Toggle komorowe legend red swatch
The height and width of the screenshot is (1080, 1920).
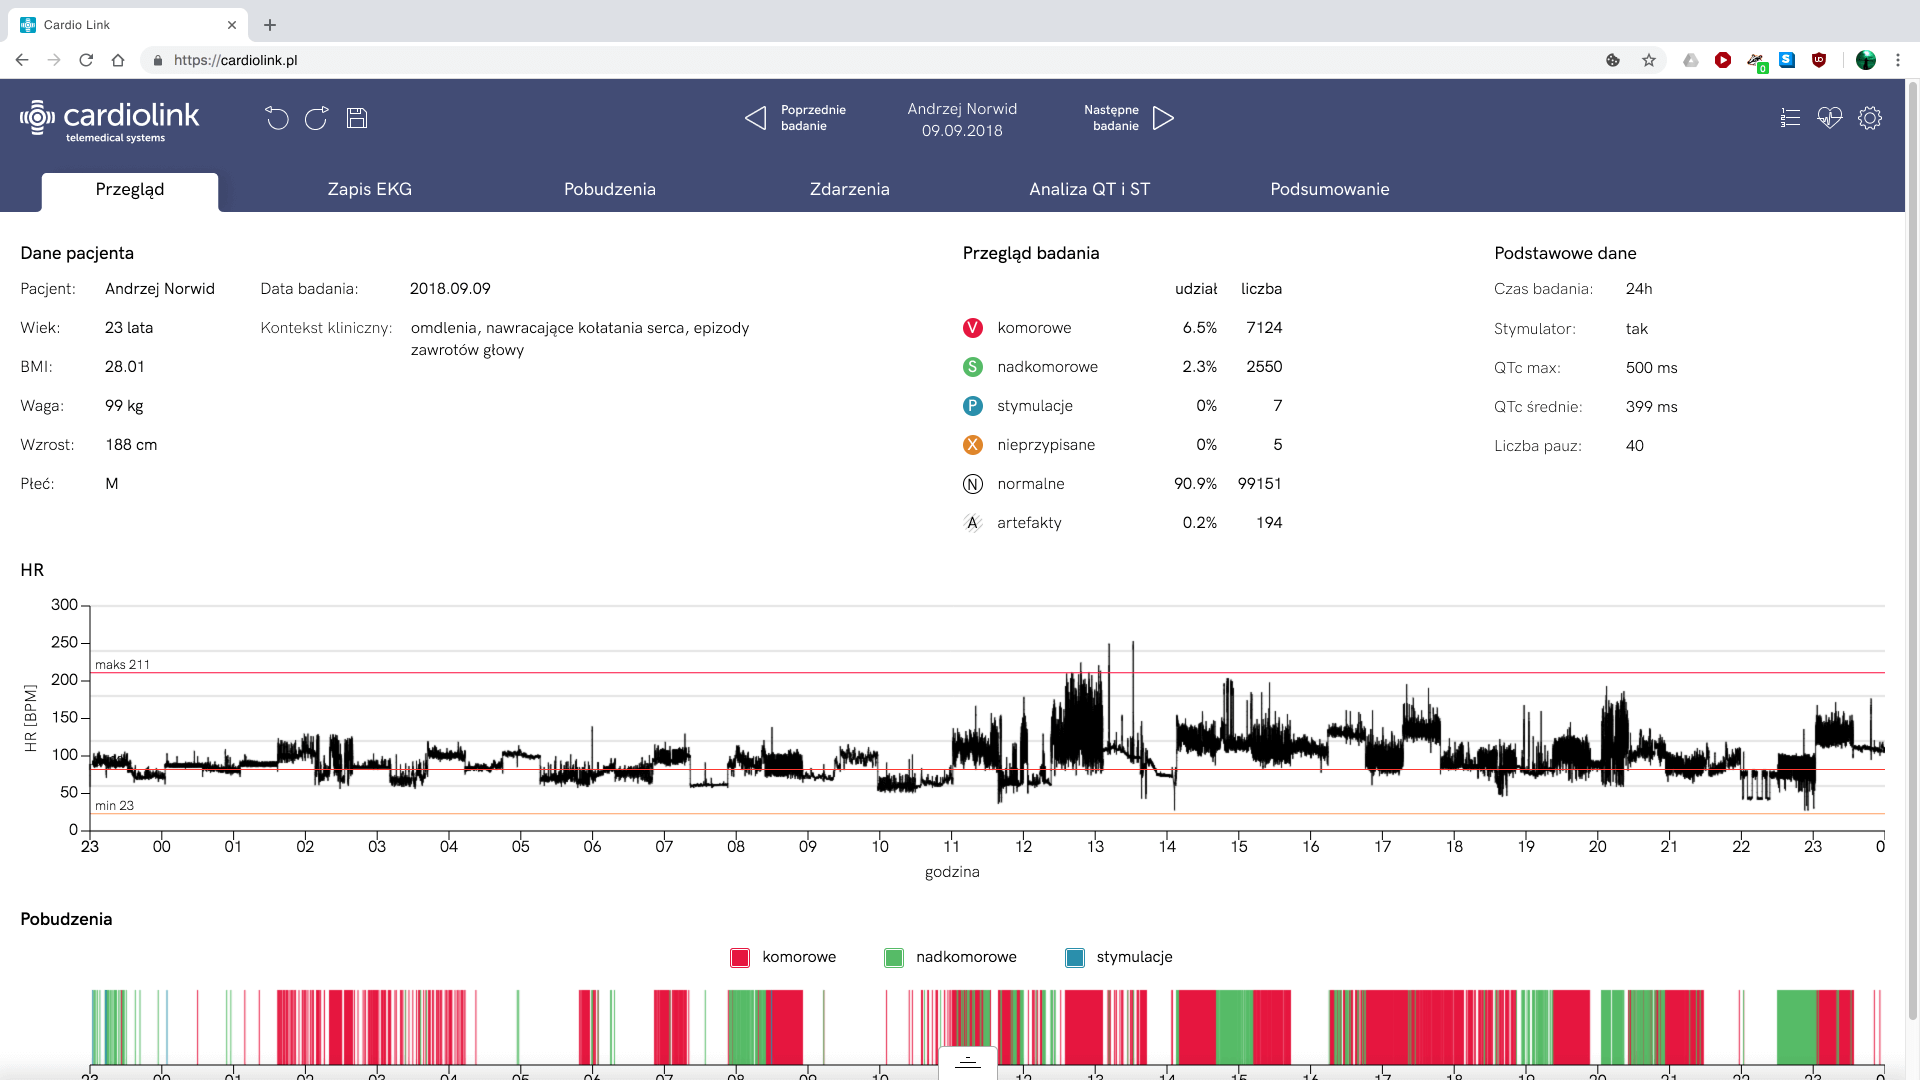pyautogui.click(x=740, y=957)
